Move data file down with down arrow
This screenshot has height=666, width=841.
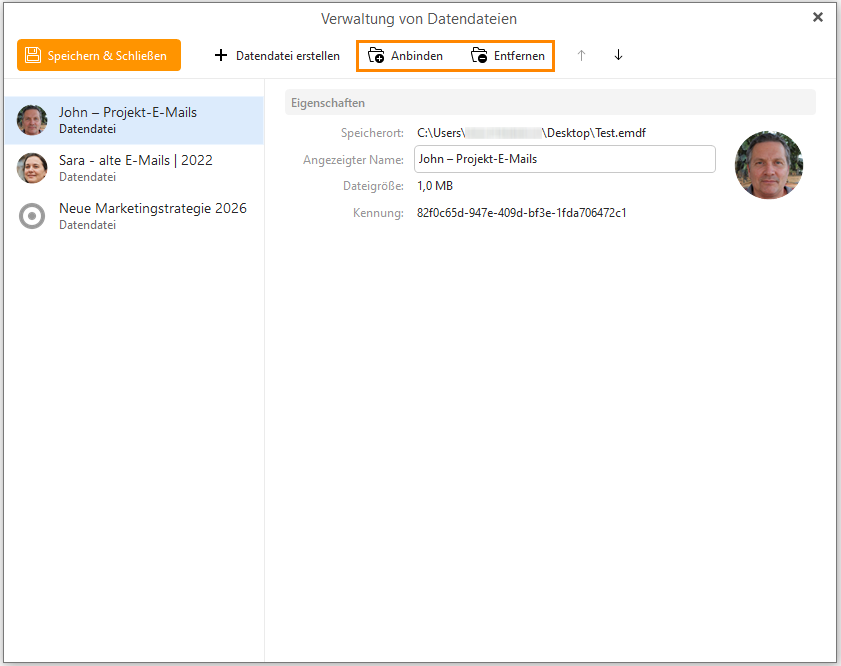618,56
